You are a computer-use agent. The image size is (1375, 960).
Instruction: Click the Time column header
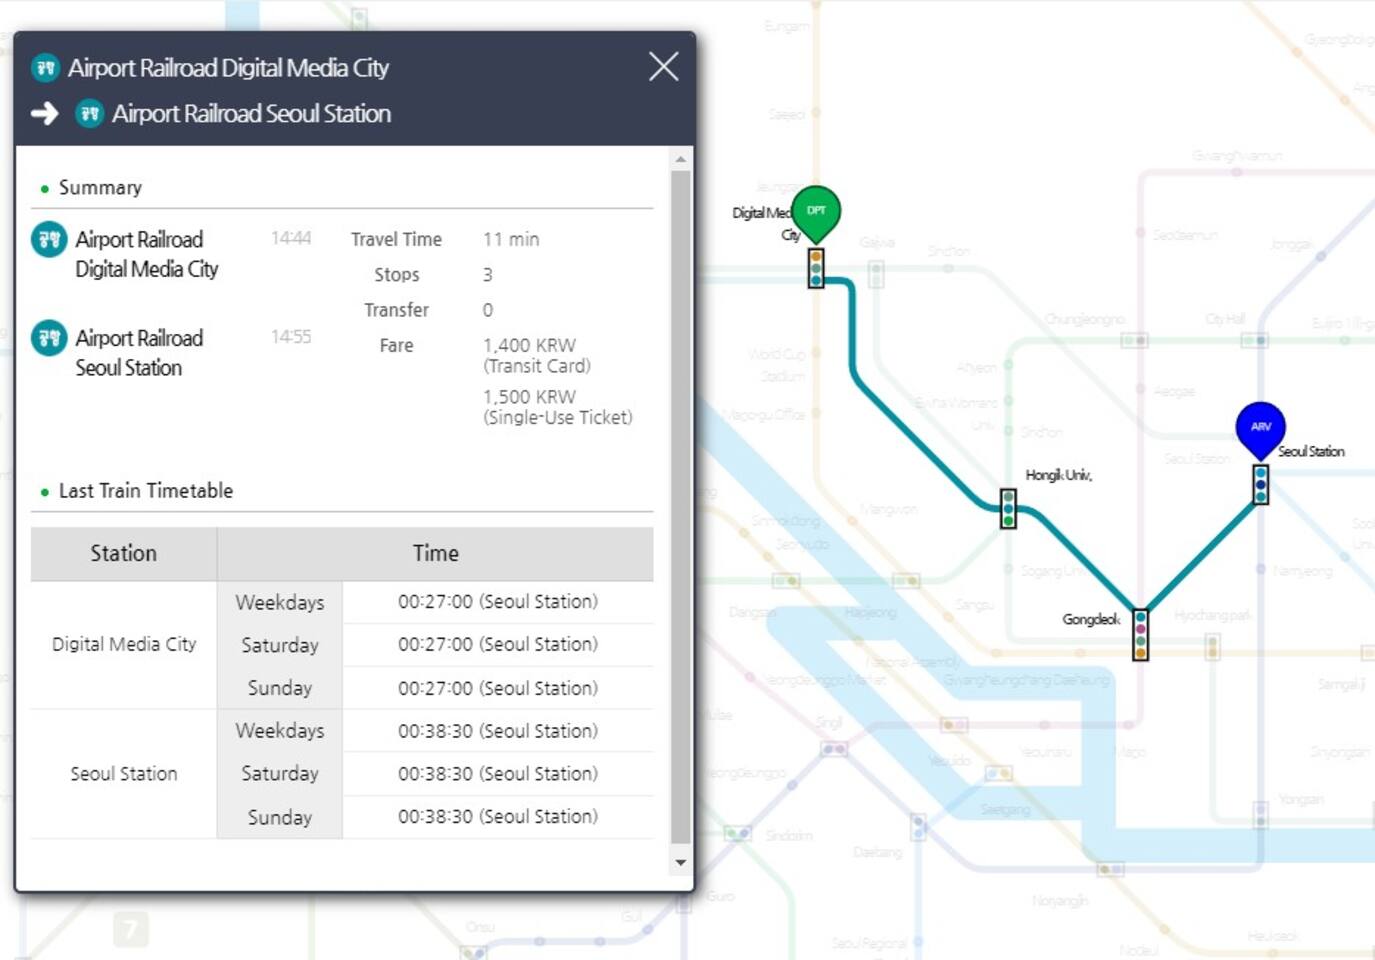tap(435, 554)
